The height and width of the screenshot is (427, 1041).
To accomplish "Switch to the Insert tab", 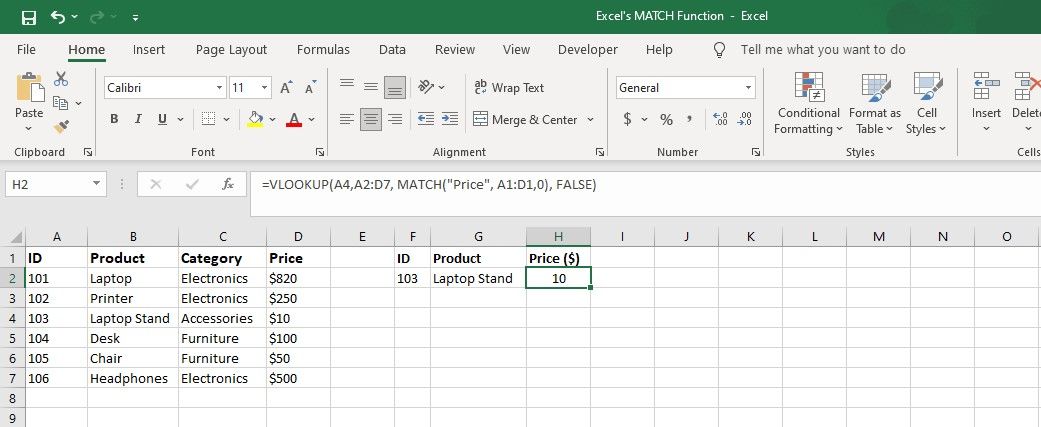I will pos(149,50).
